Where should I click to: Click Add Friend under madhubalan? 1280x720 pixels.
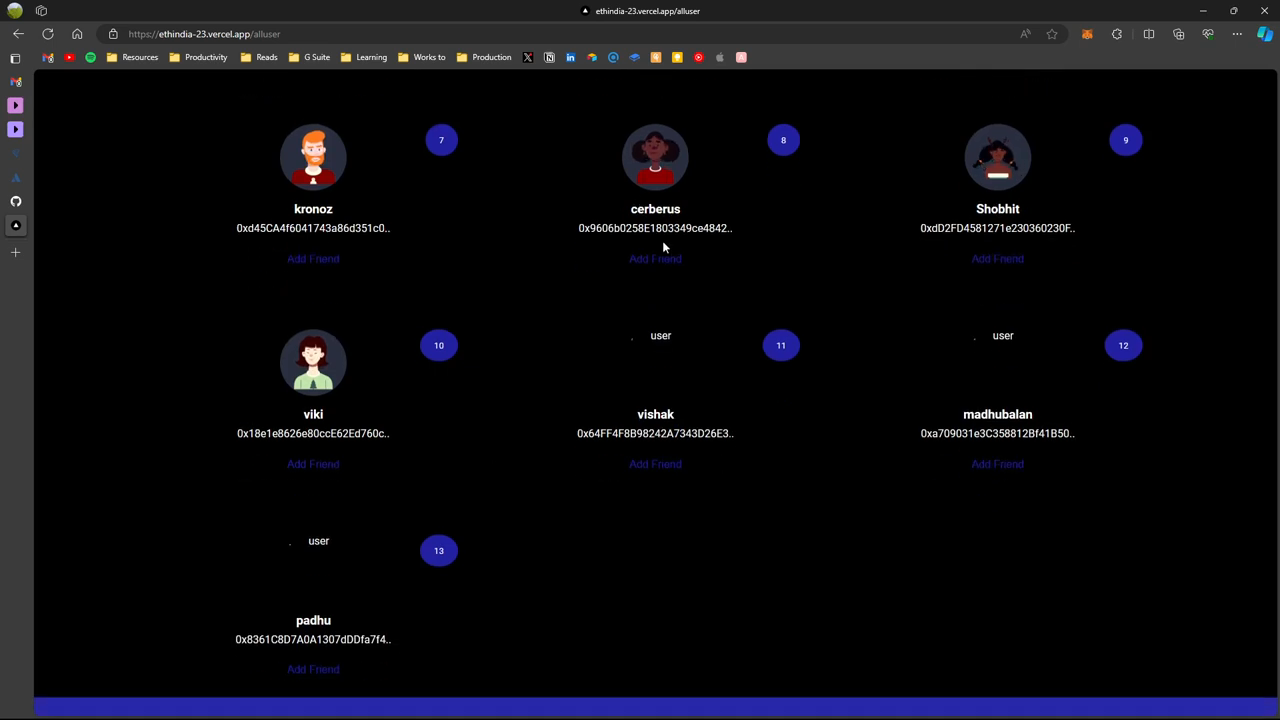click(x=997, y=464)
